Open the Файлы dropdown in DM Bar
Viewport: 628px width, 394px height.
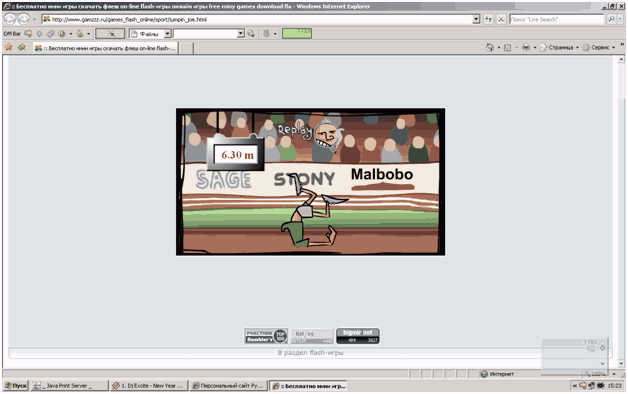(168, 34)
